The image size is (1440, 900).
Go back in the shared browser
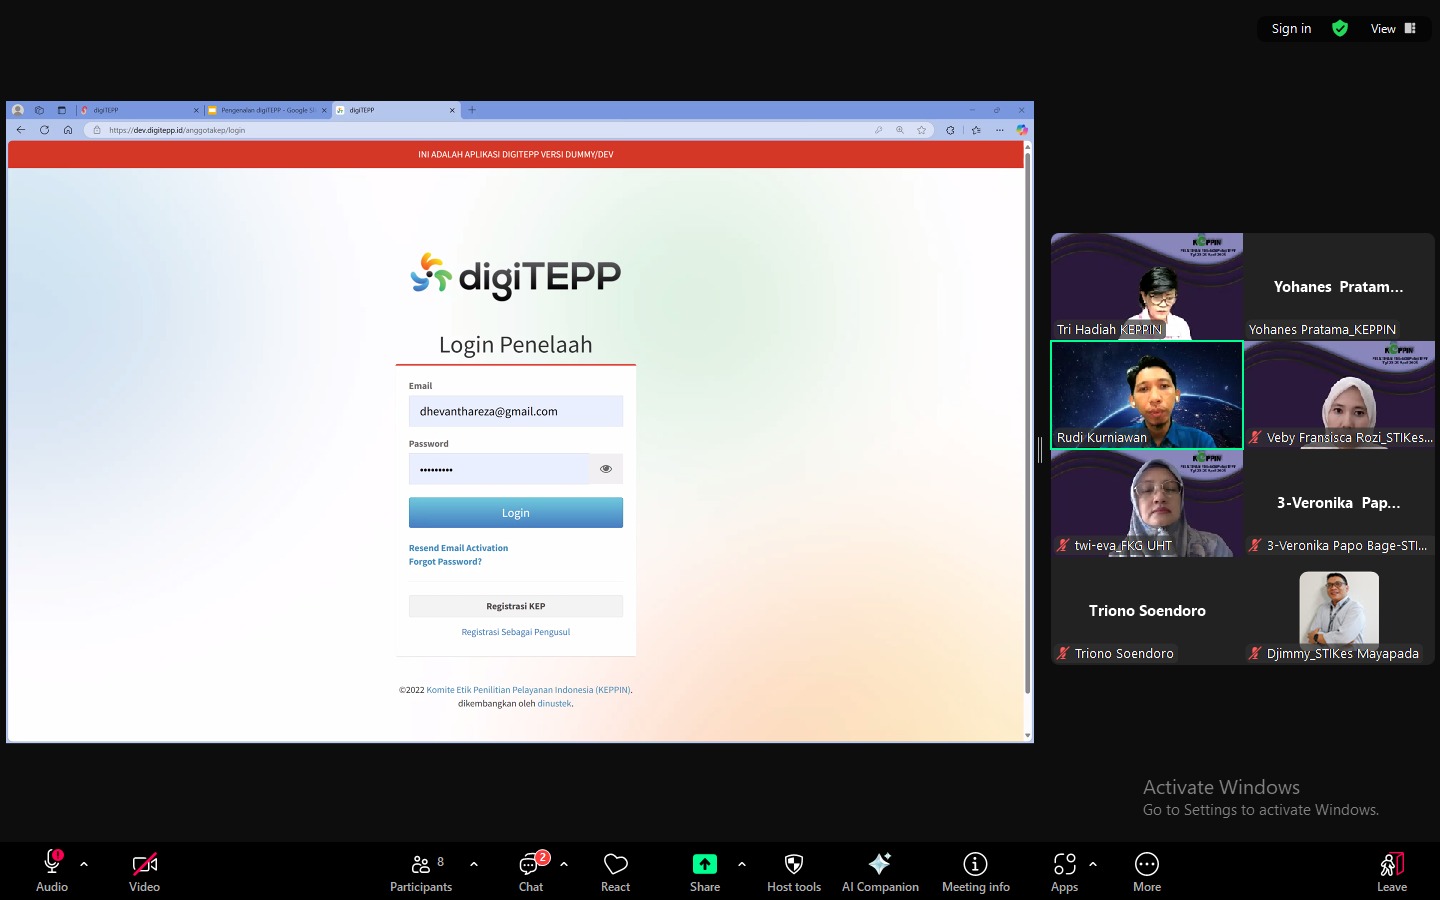[20, 130]
